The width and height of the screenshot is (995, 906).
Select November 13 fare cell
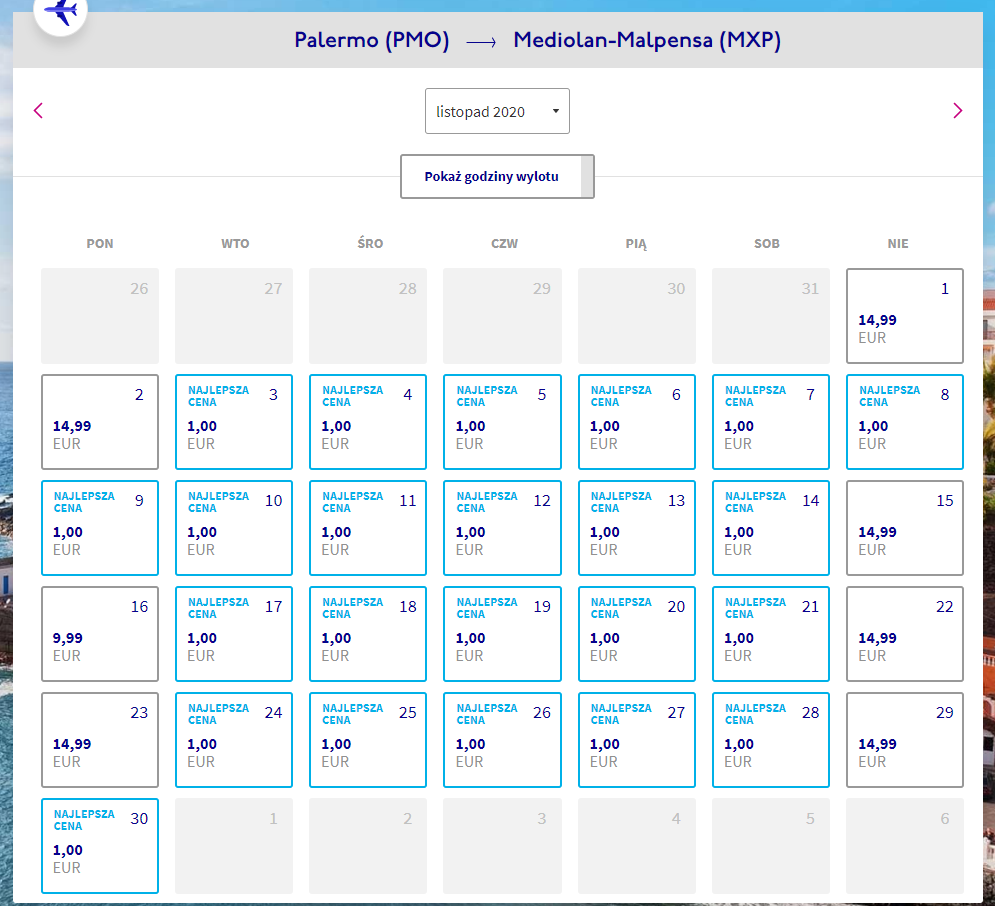pyautogui.click(x=636, y=528)
